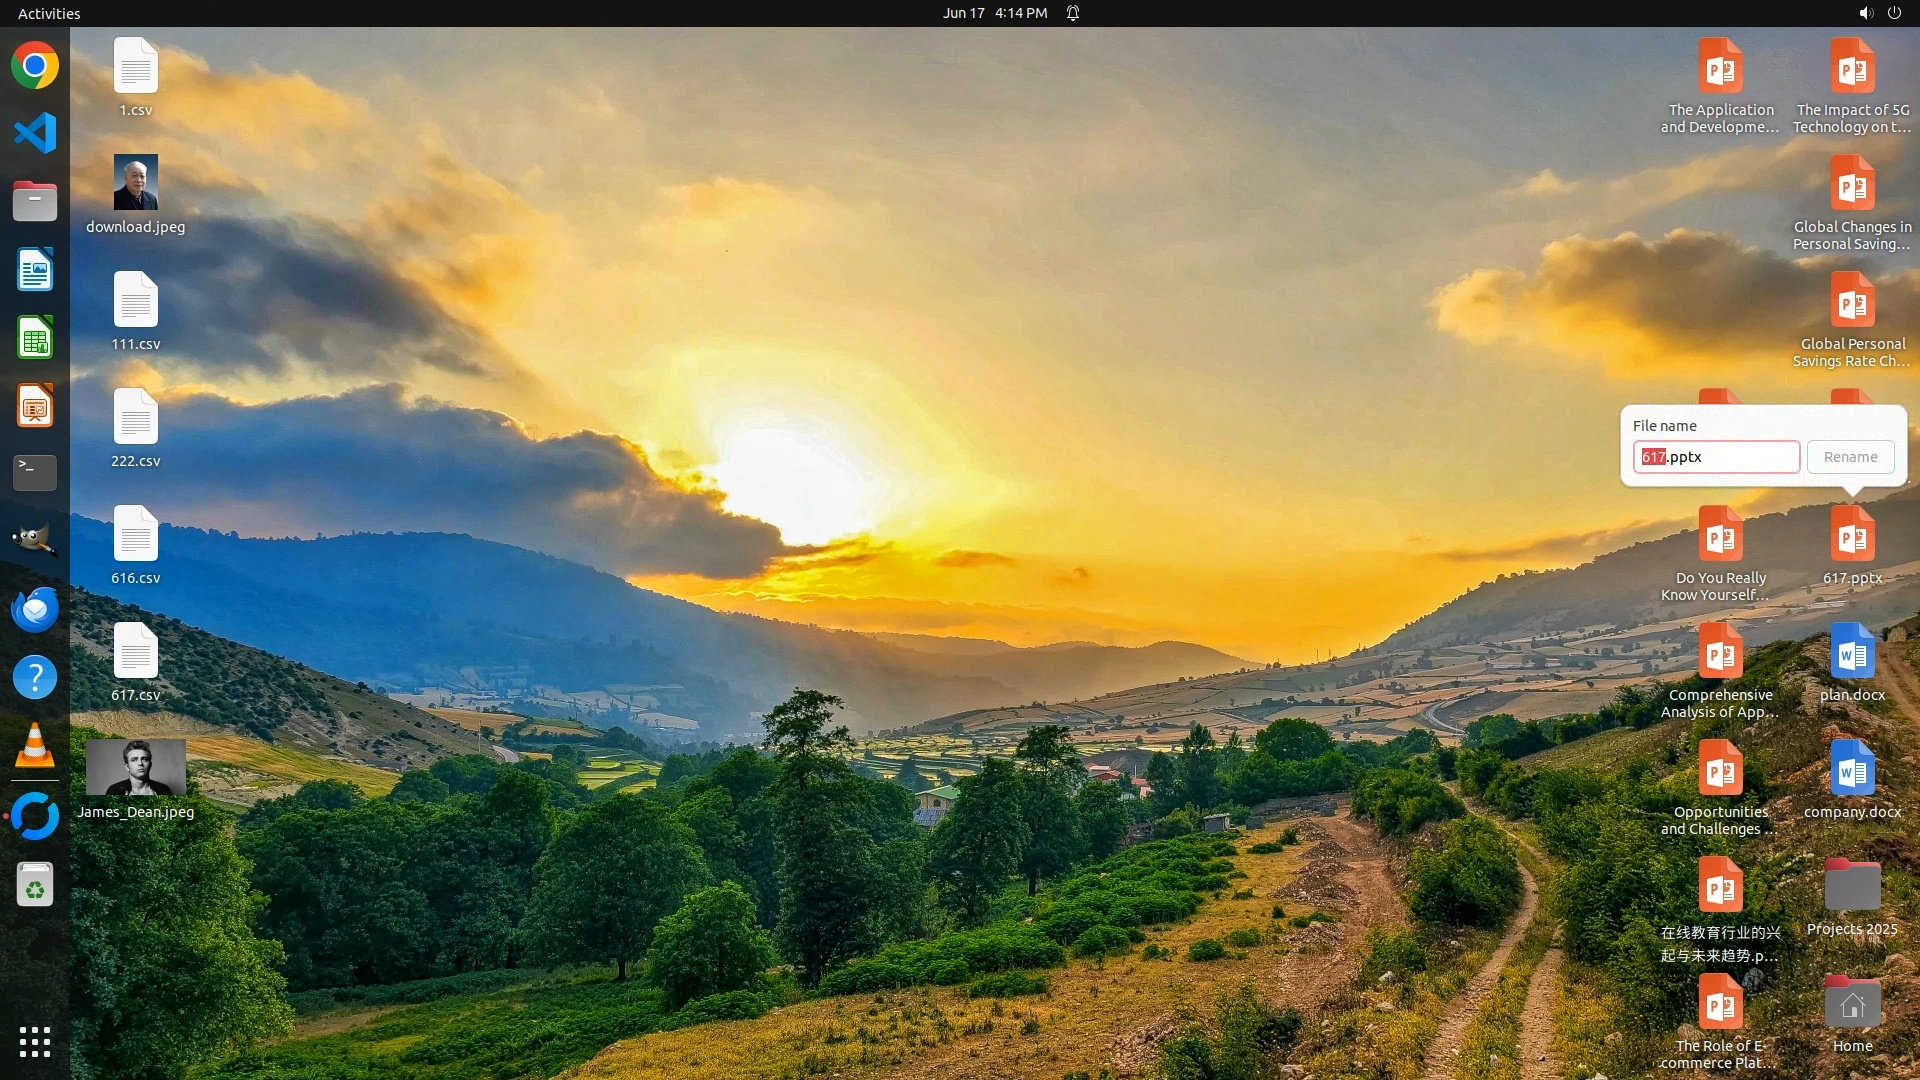
Task: Click the Rename button
Action: point(1850,457)
